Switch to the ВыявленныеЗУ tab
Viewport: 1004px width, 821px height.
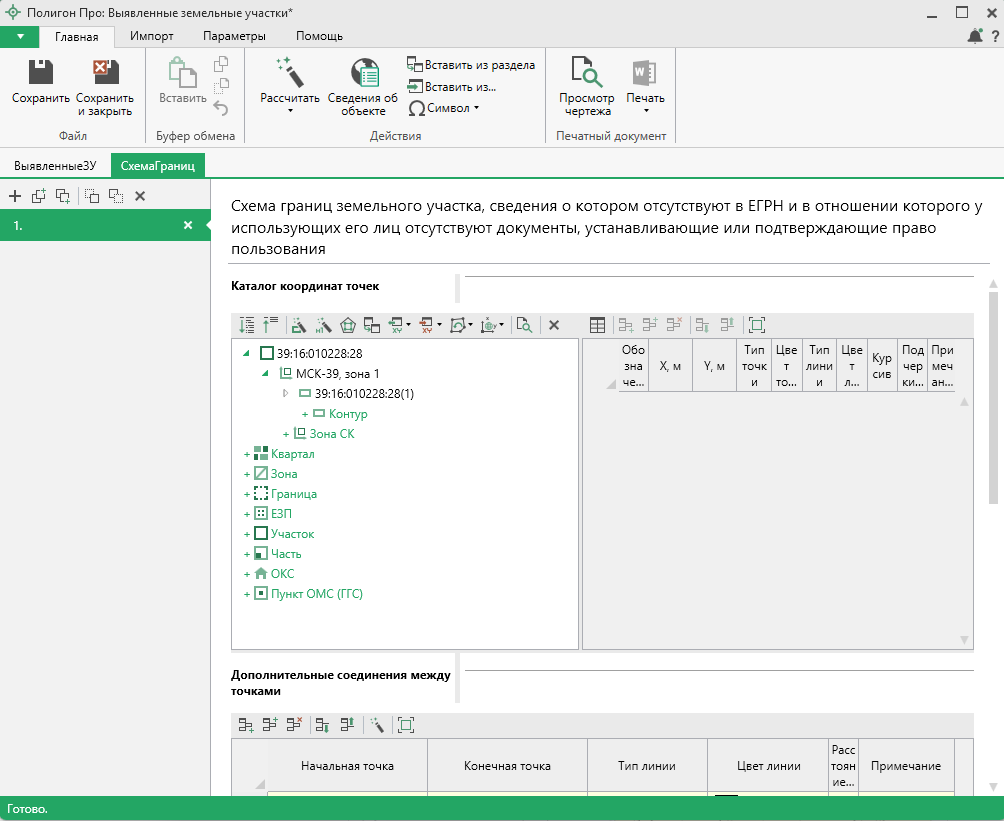tap(55, 165)
